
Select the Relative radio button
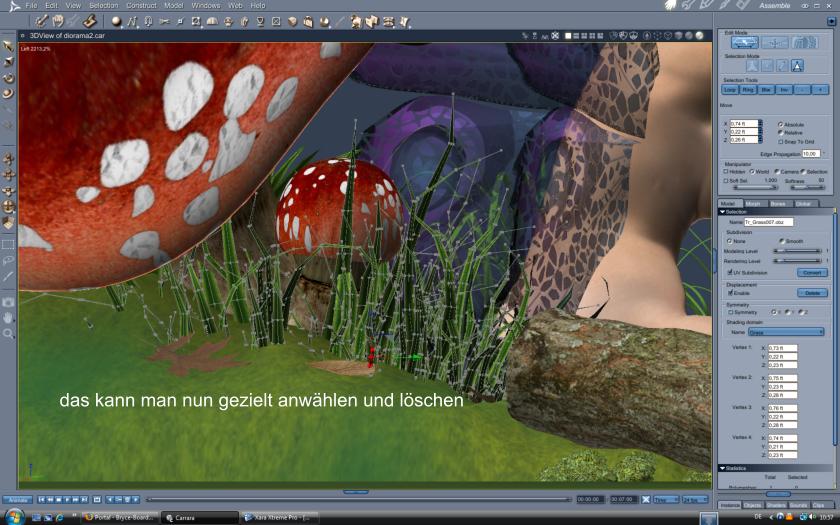click(x=780, y=132)
